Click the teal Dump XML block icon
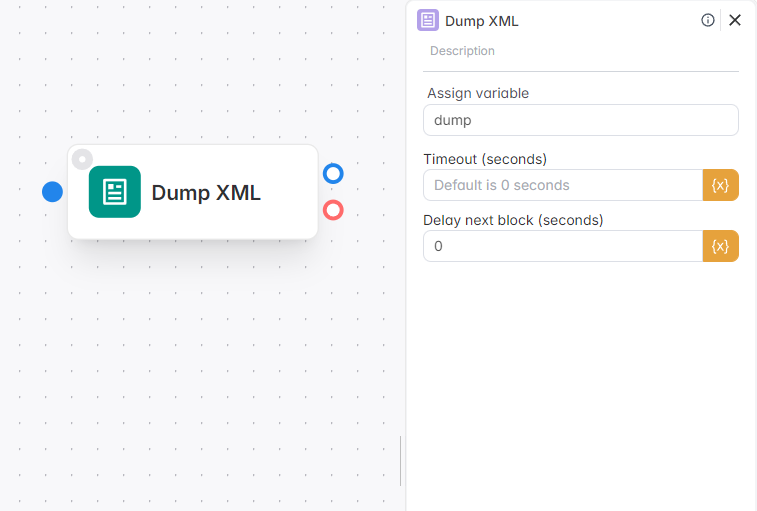The image size is (757, 511). tap(114, 192)
